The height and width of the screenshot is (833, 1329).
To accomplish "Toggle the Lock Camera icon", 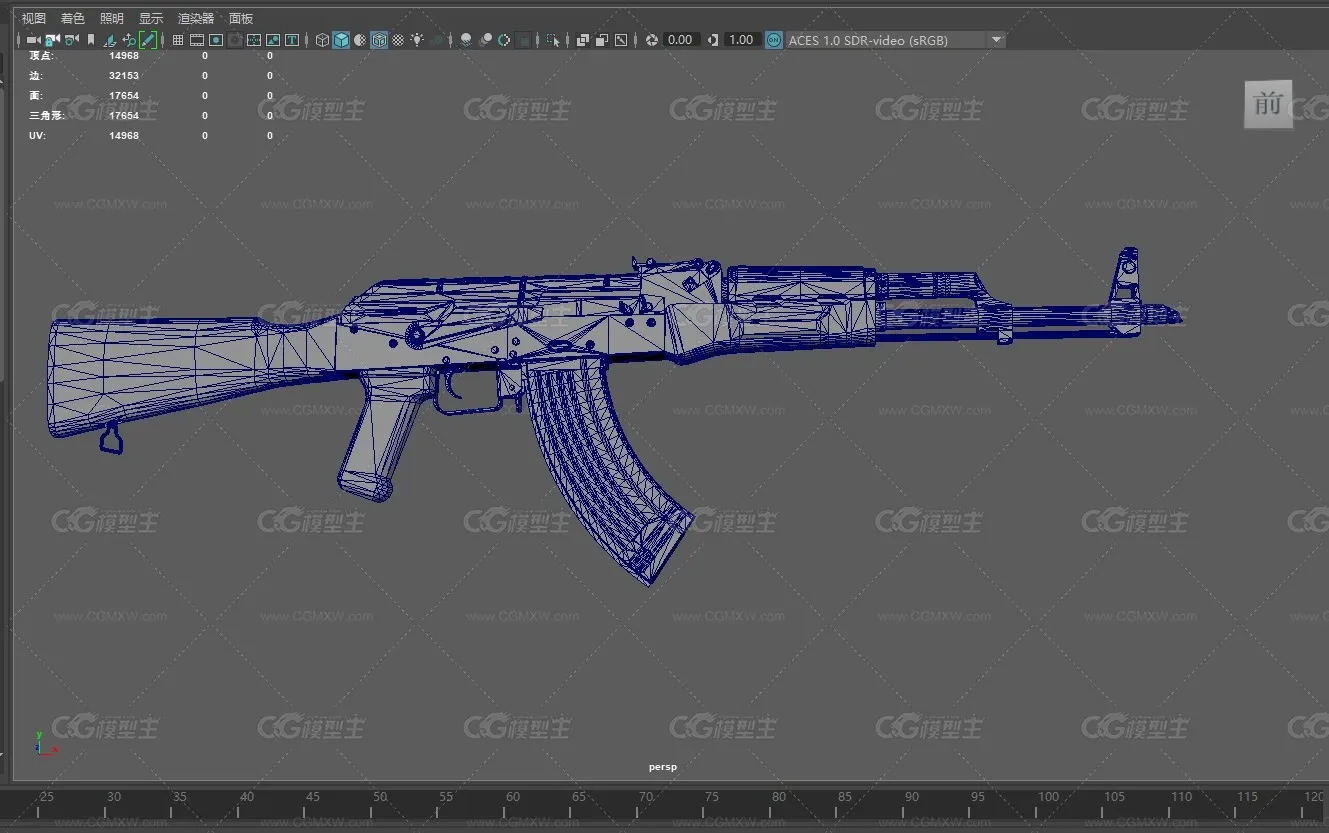I will pyautogui.click(x=52, y=40).
